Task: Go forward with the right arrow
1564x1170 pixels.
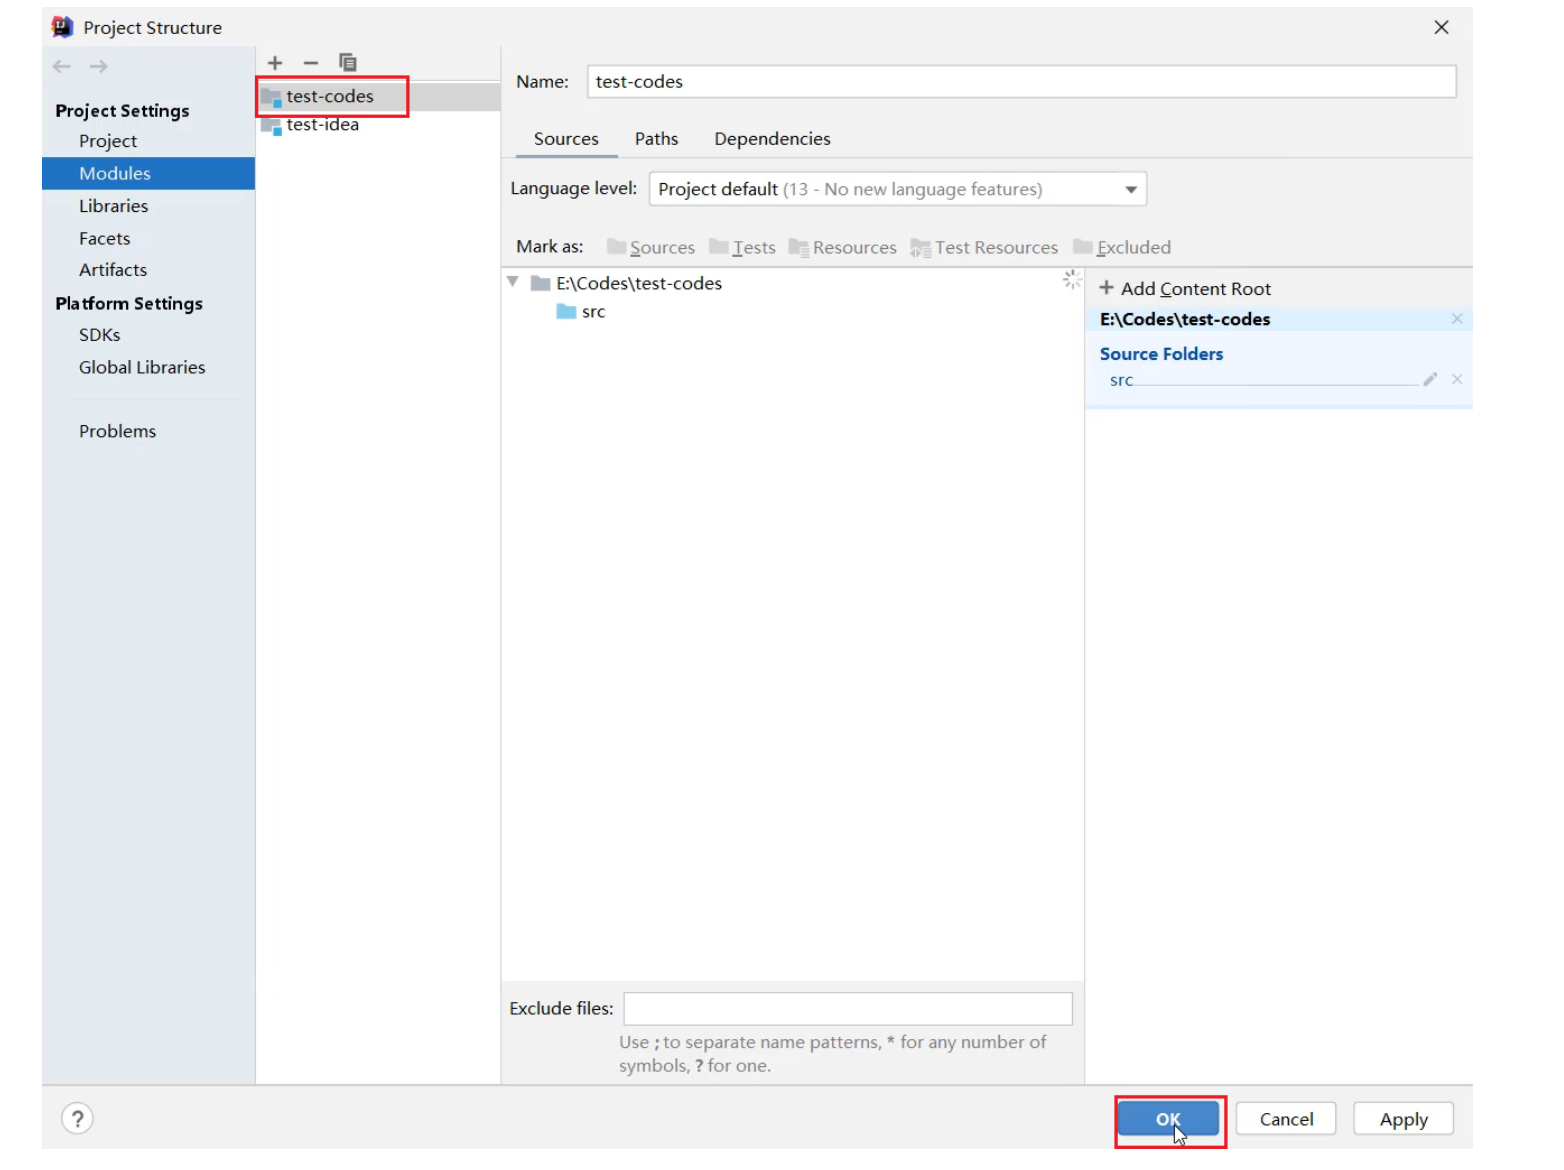Action: coord(98,67)
